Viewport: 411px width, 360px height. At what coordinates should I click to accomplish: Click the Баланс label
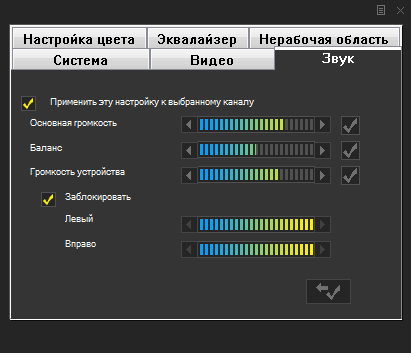(x=46, y=148)
